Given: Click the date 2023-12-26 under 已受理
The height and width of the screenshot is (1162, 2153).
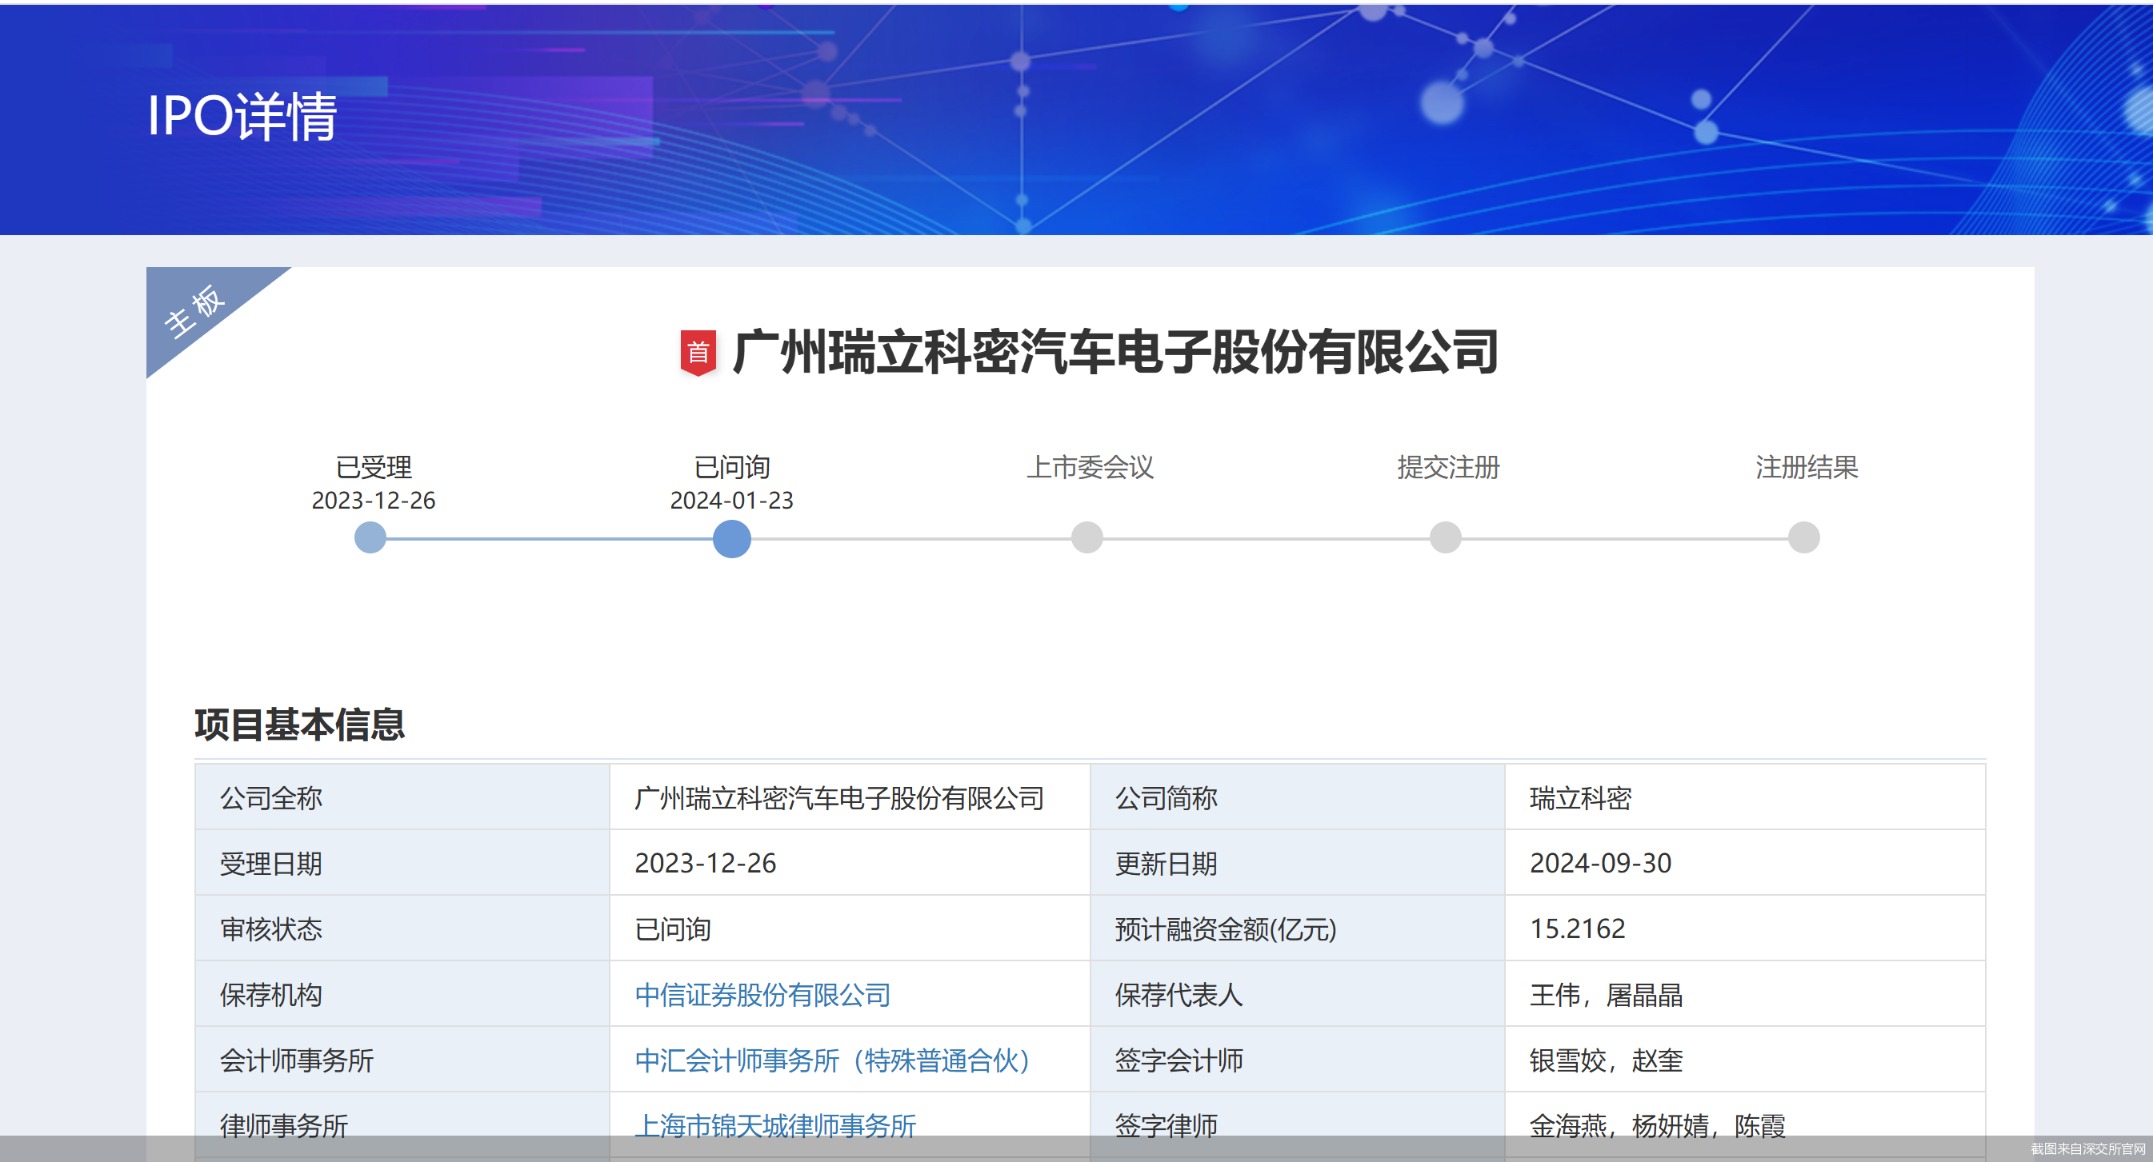Looking at the screenshot, I should 374,500.
